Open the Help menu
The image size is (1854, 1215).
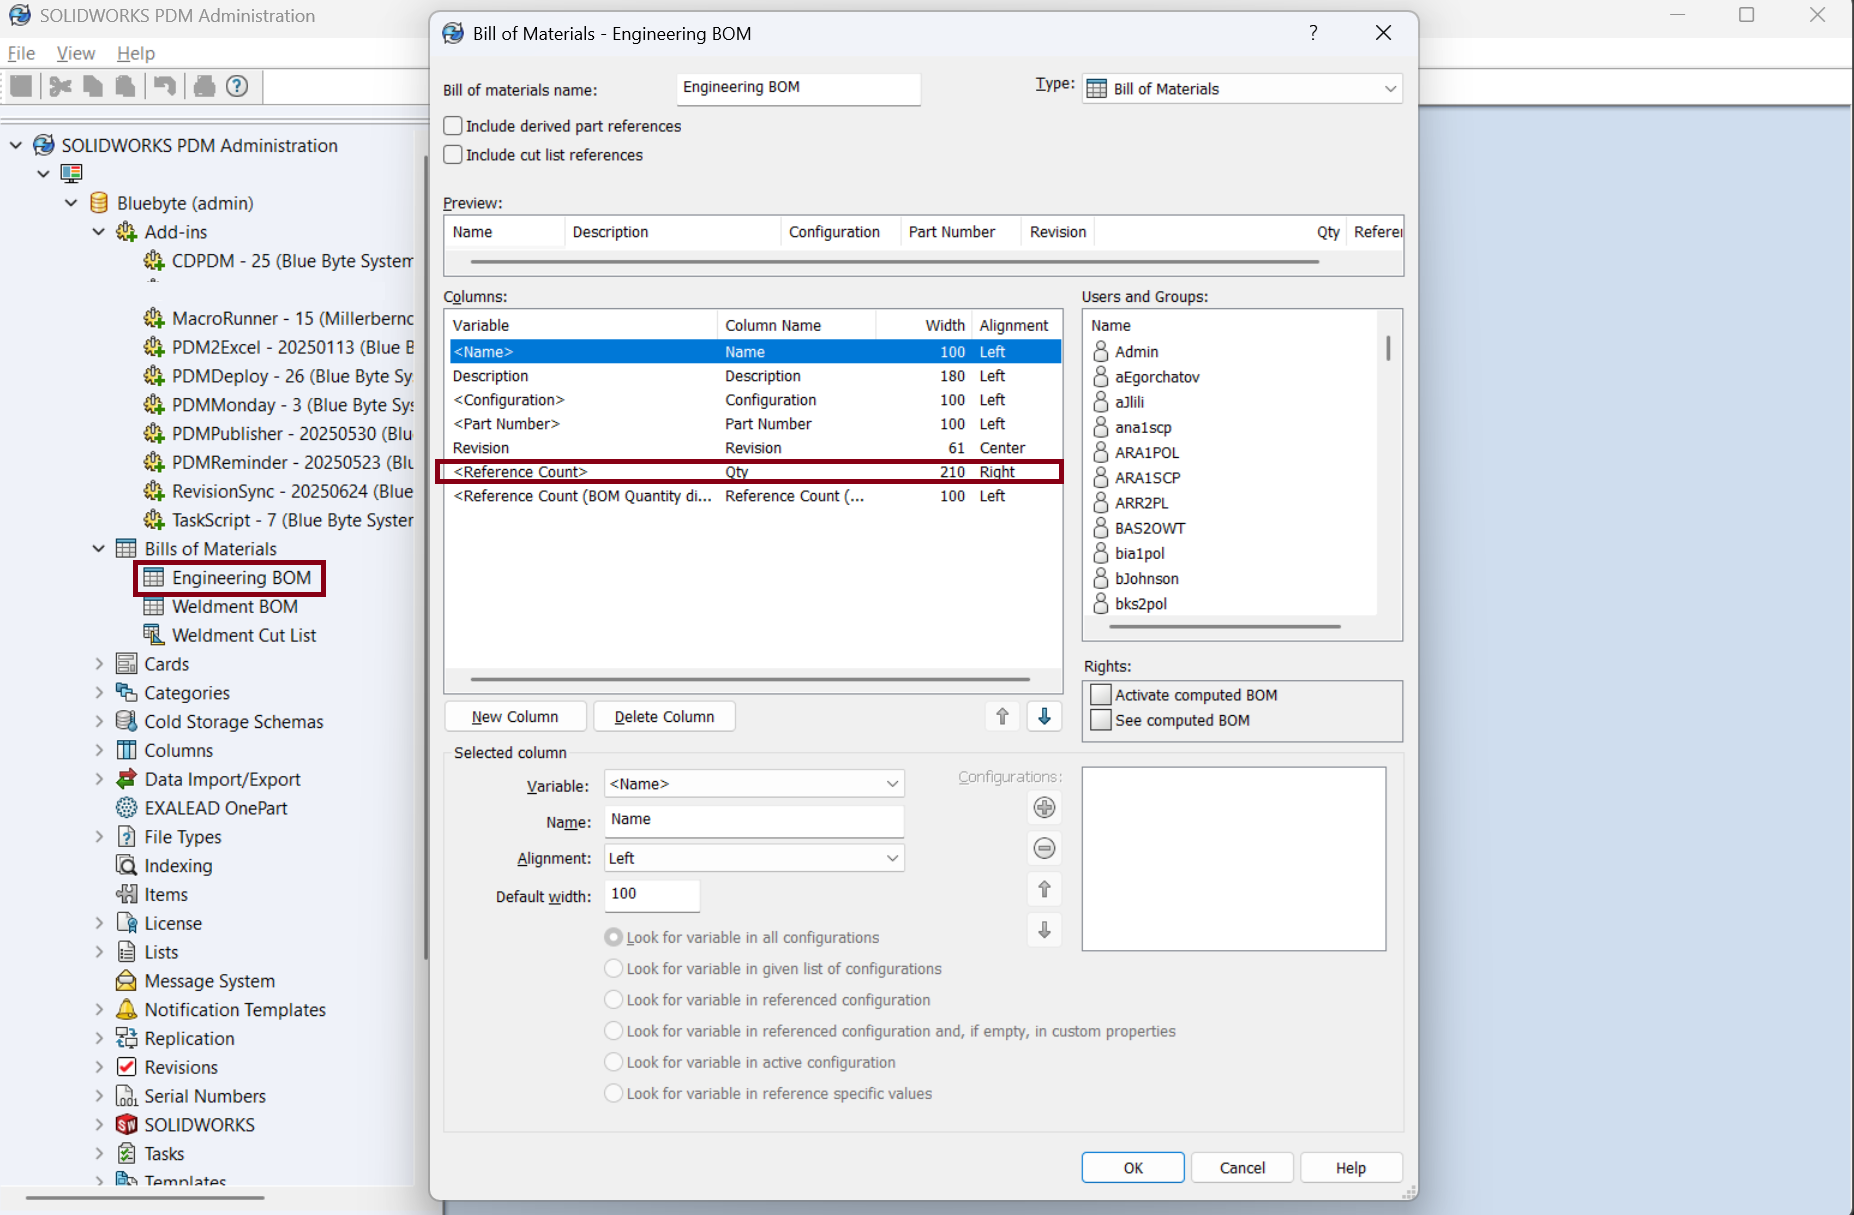(x=136, y=53)
